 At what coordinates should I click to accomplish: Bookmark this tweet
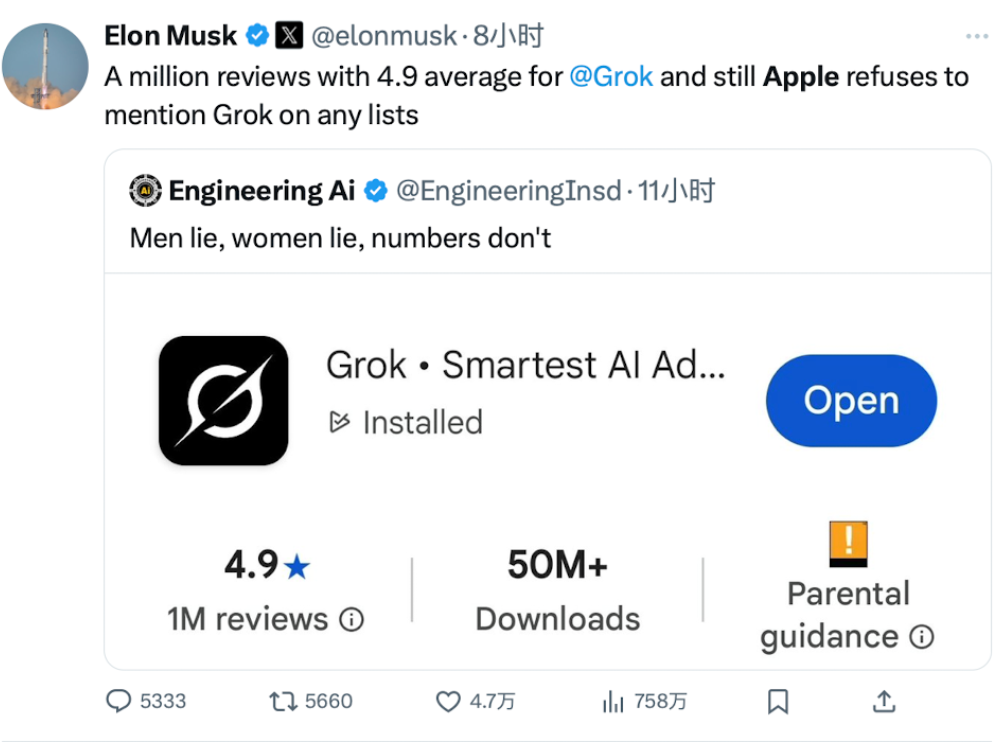click(x=777, y=701)
